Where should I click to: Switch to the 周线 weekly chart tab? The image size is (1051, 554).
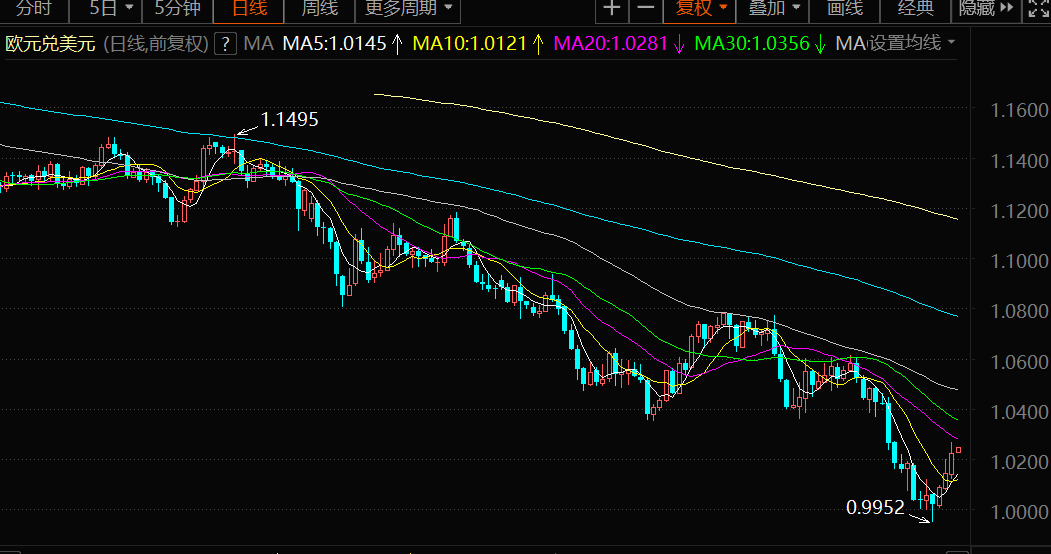tap(320, 9)
